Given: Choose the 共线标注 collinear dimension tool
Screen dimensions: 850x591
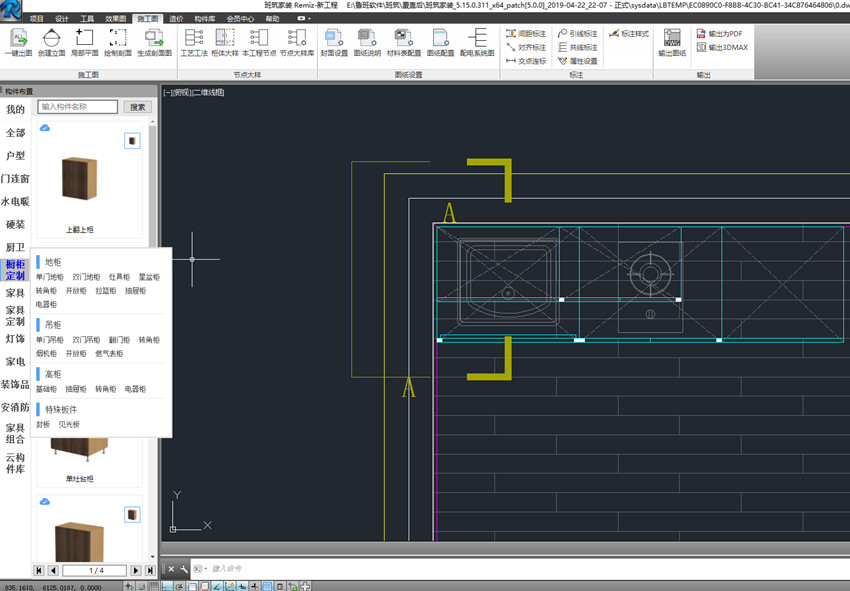Looking at the screenshot, I should tap(577, 47).
